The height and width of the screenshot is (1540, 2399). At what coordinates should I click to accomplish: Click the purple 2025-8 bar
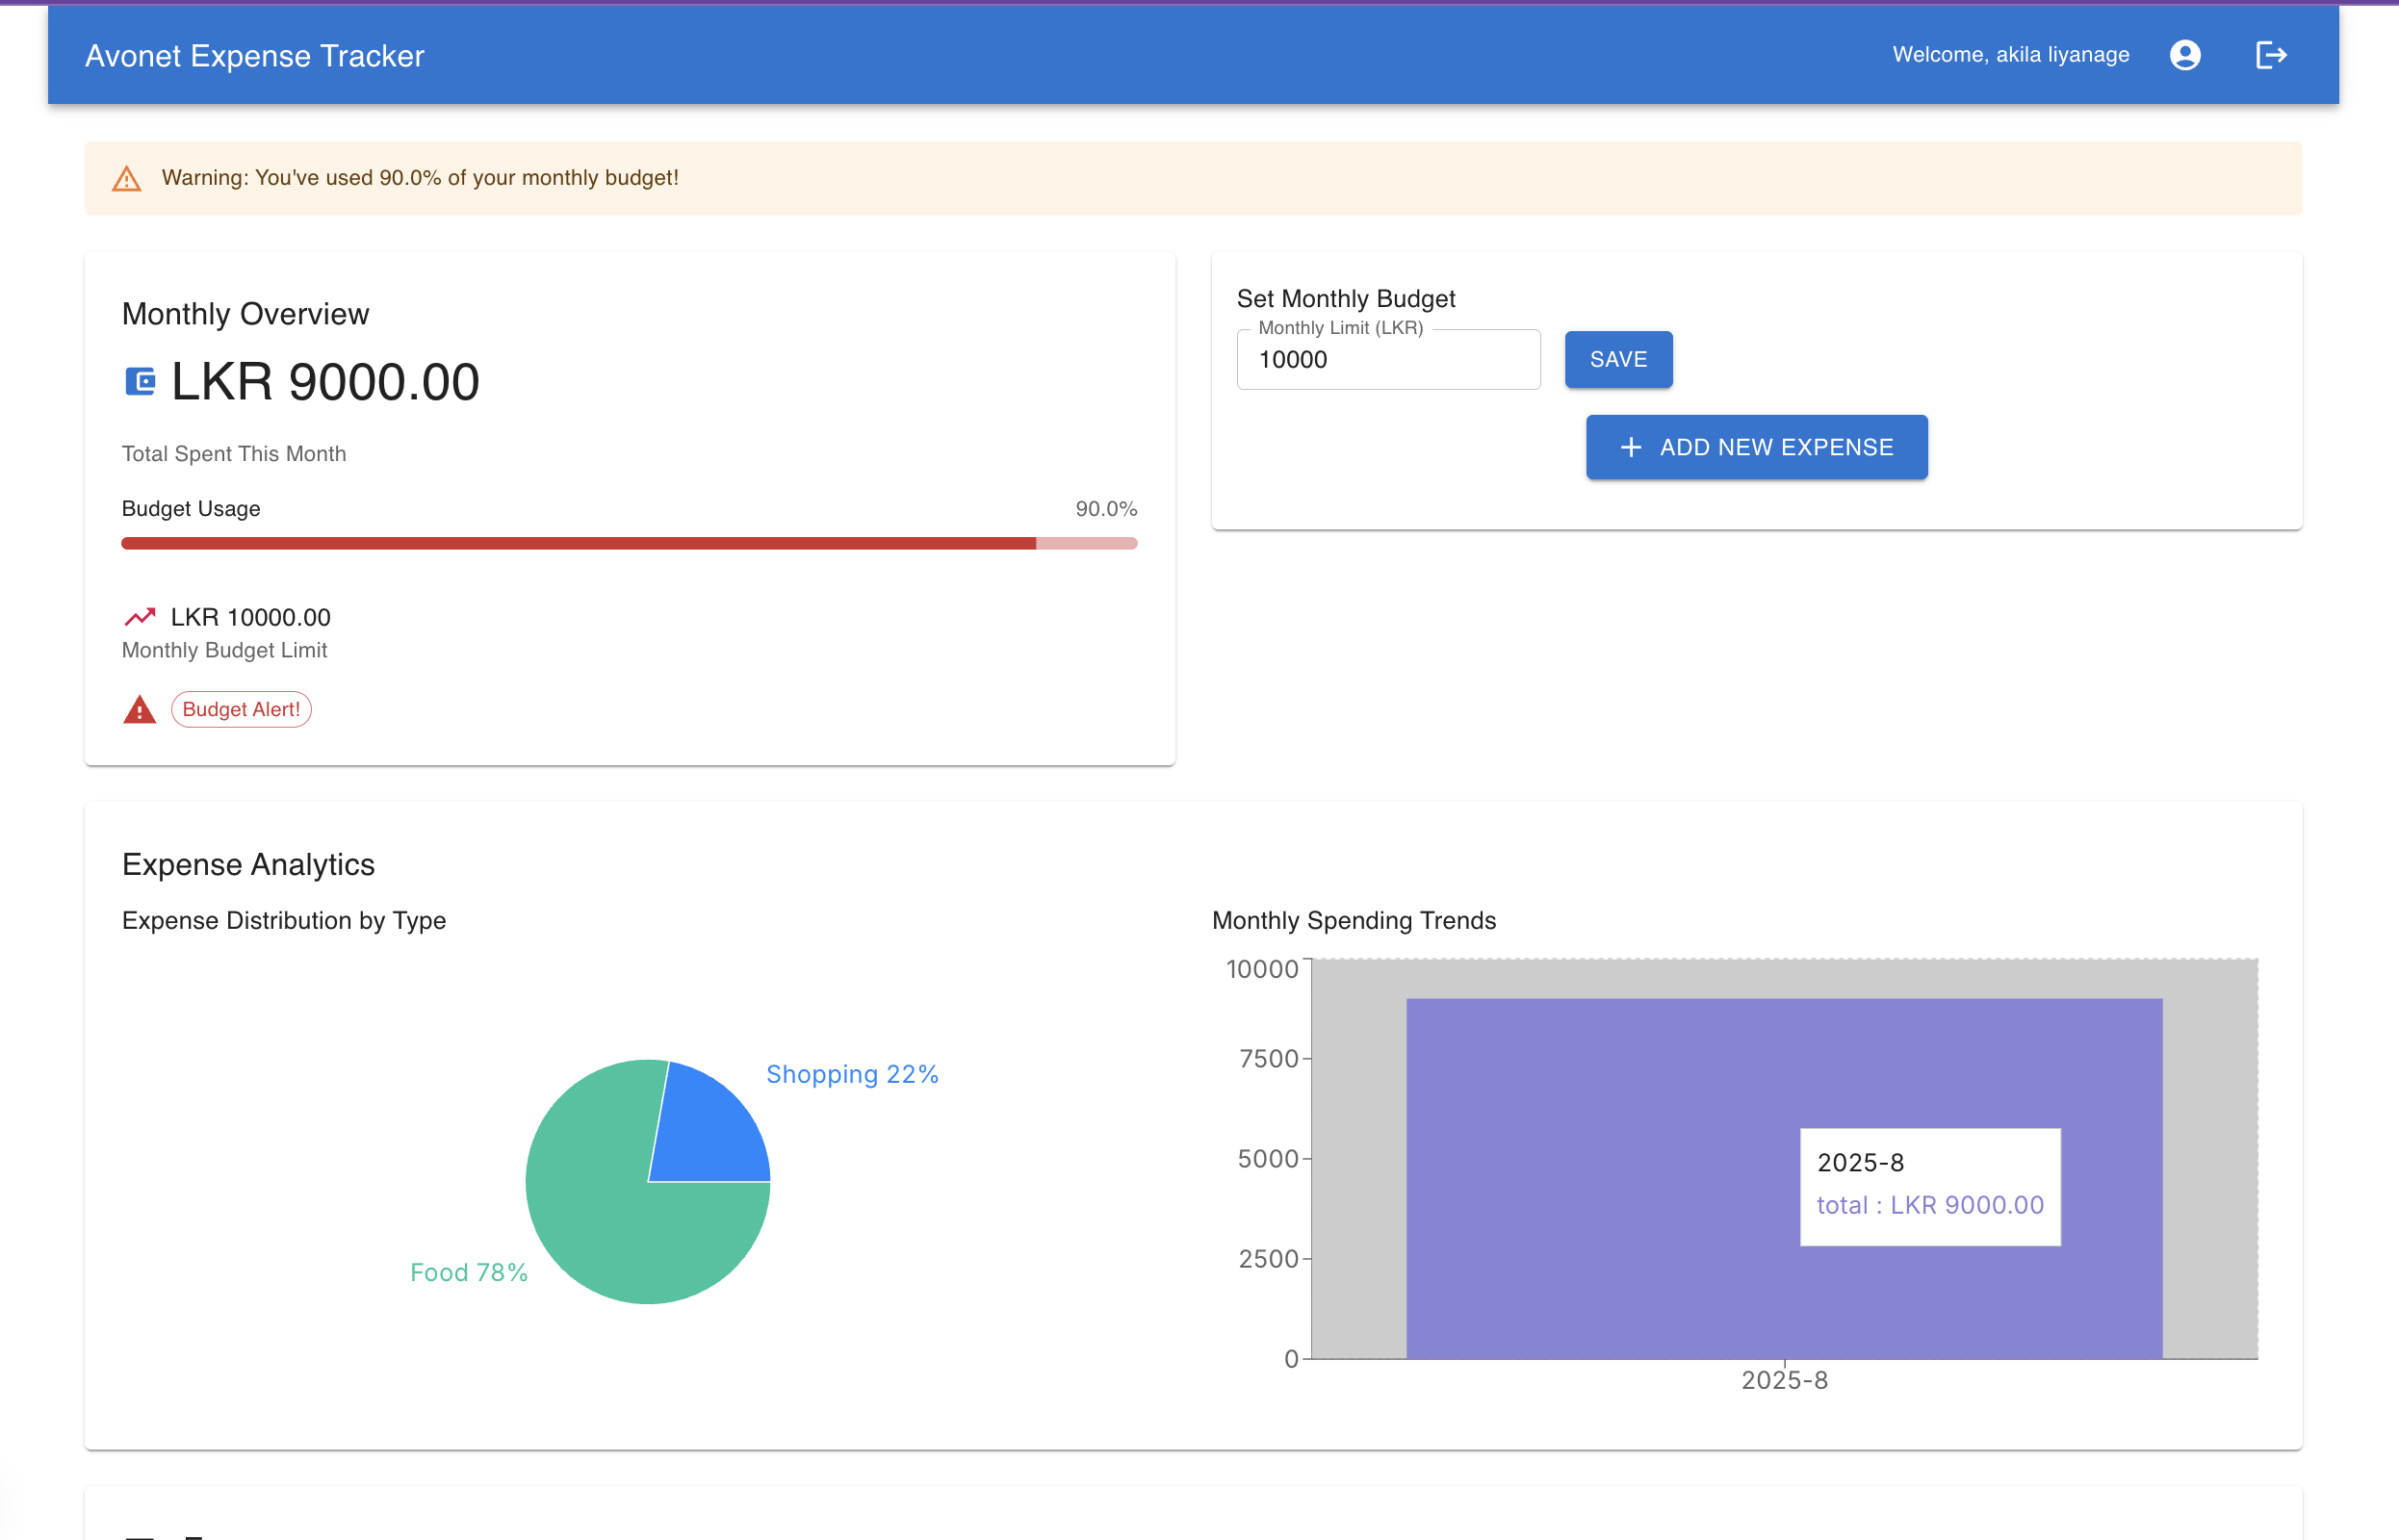(1600, 1180)
